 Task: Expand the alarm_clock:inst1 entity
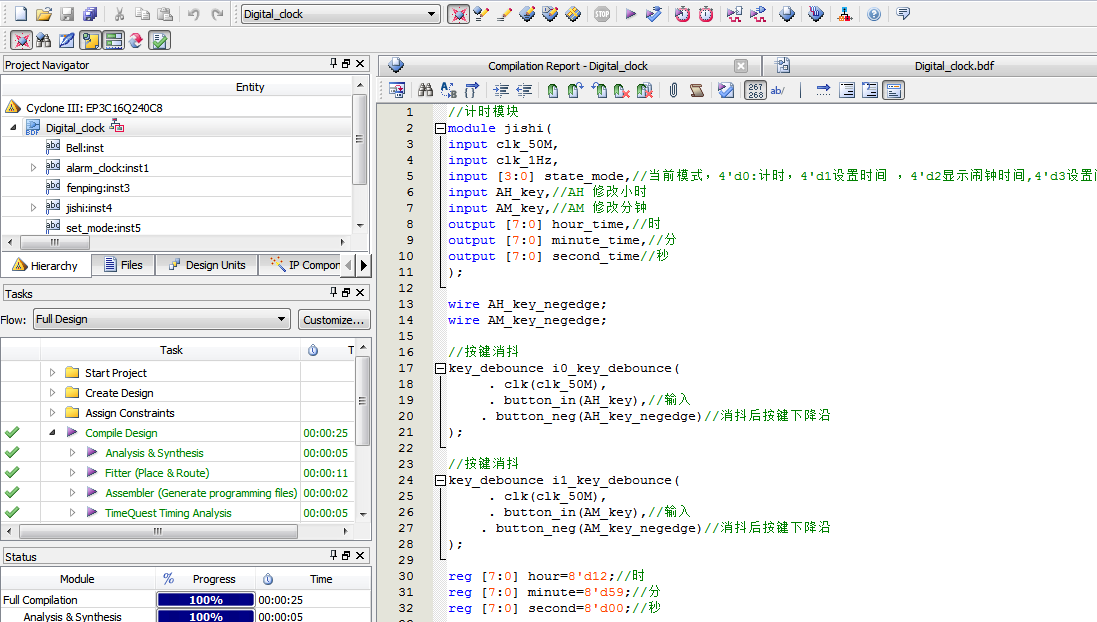click(33, 168)
